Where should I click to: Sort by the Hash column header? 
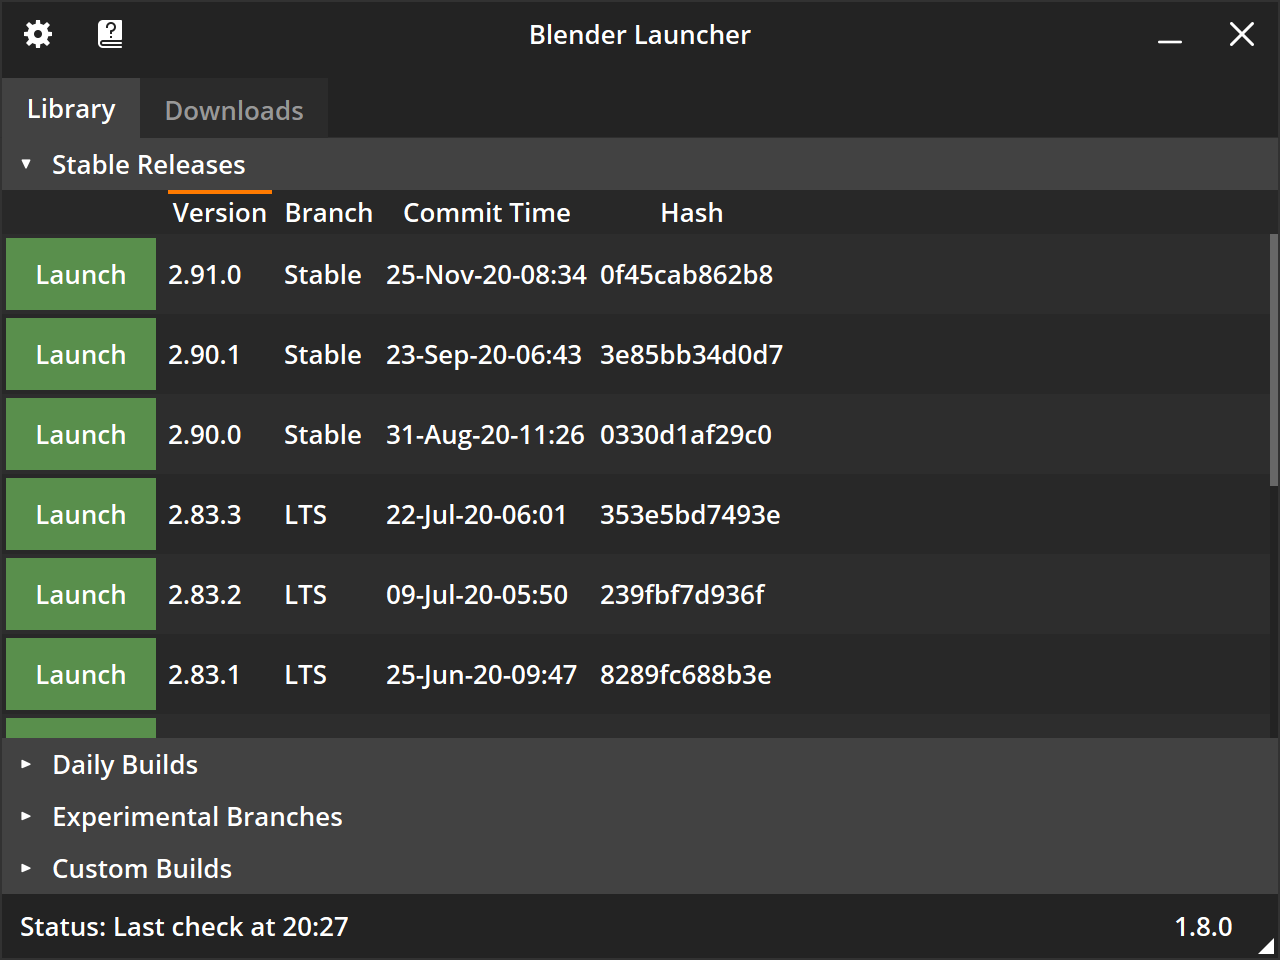coord(692,213)
